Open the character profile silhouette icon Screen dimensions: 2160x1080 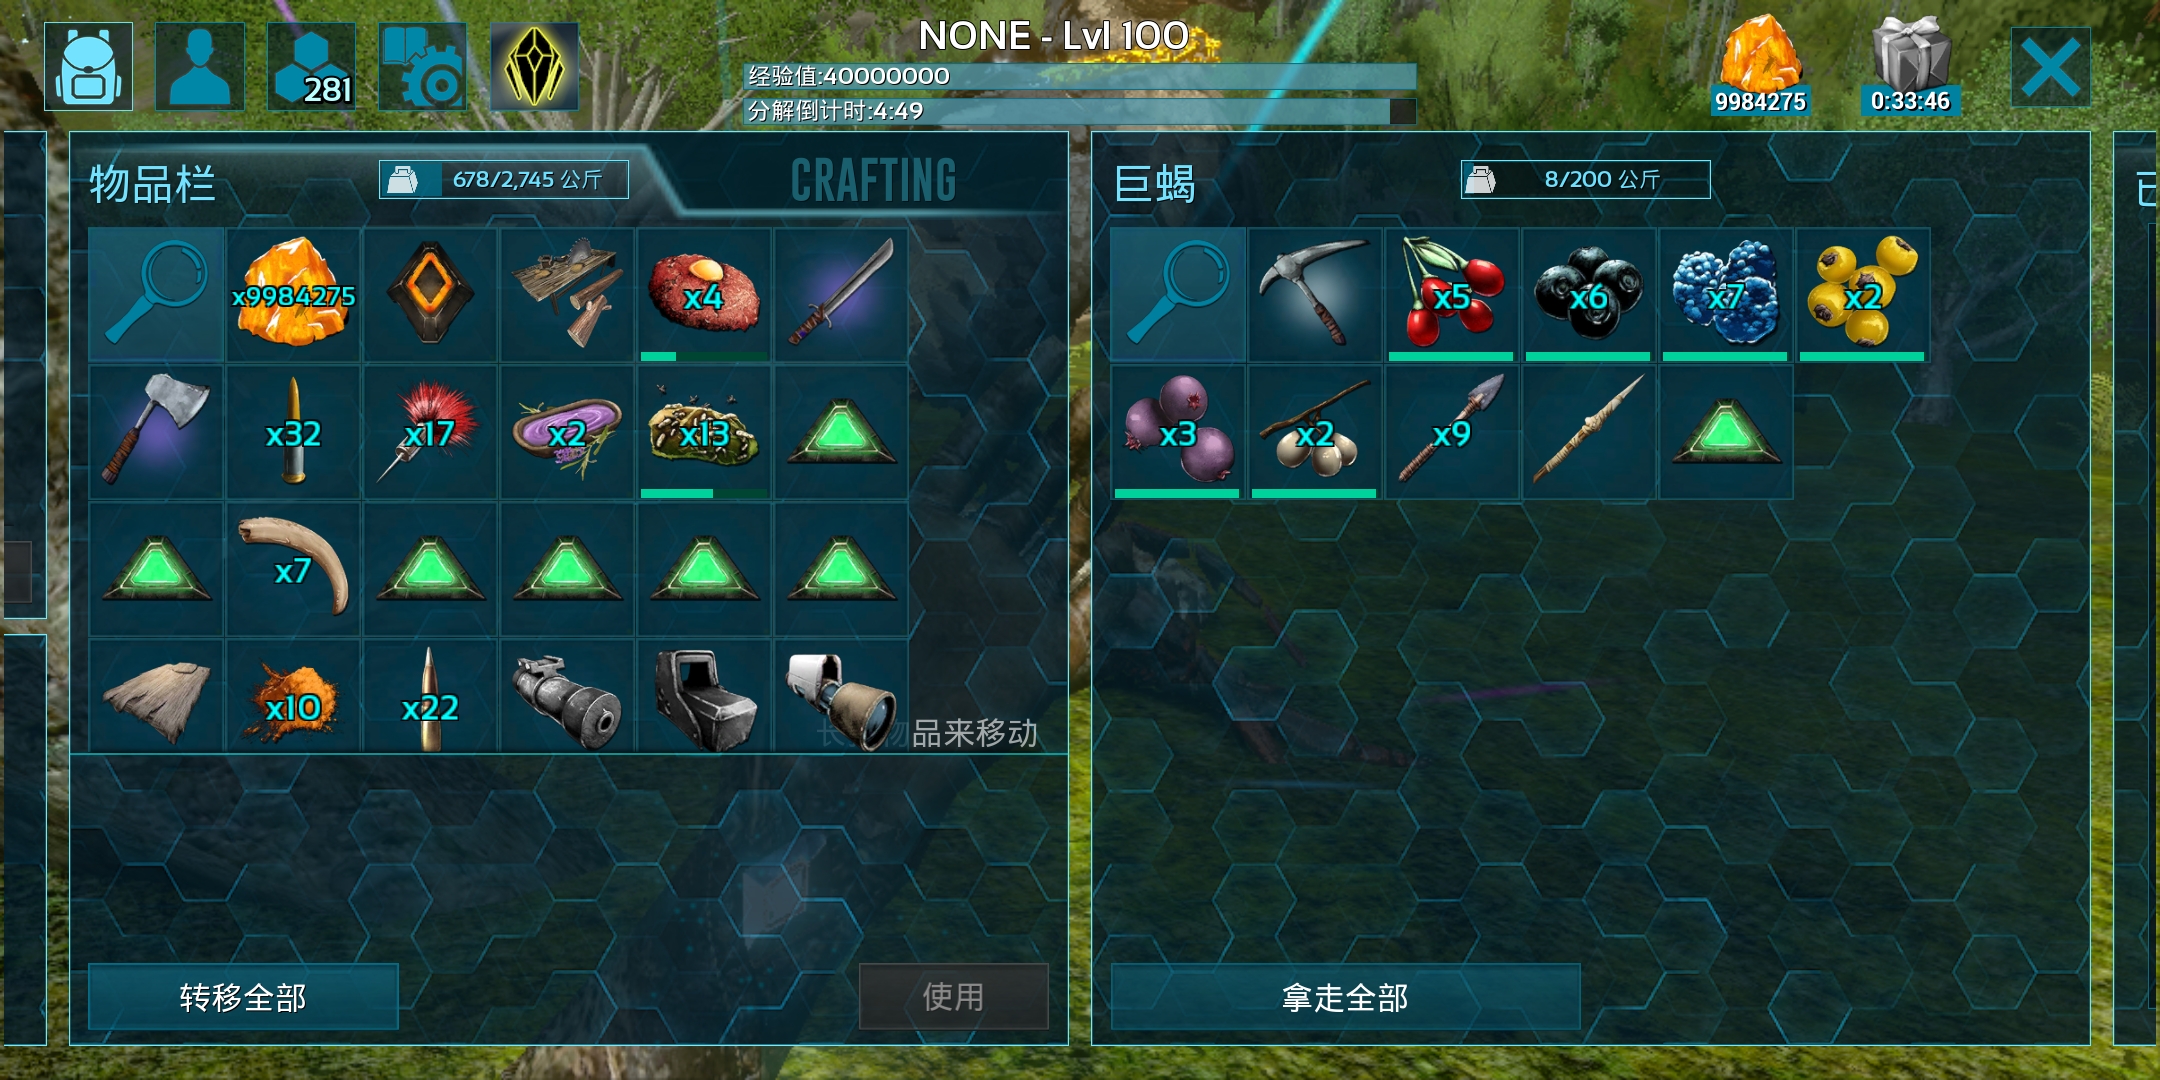(x=200, y=66)
